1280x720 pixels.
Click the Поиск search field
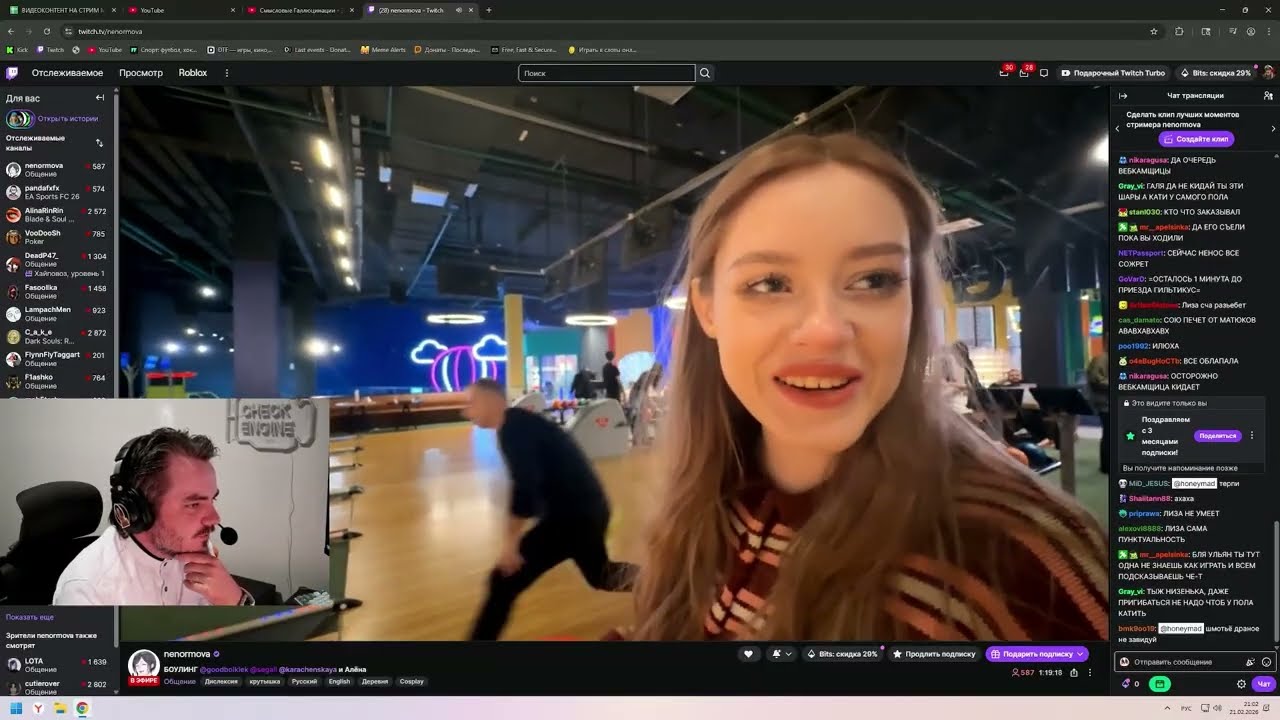[606, 73]
